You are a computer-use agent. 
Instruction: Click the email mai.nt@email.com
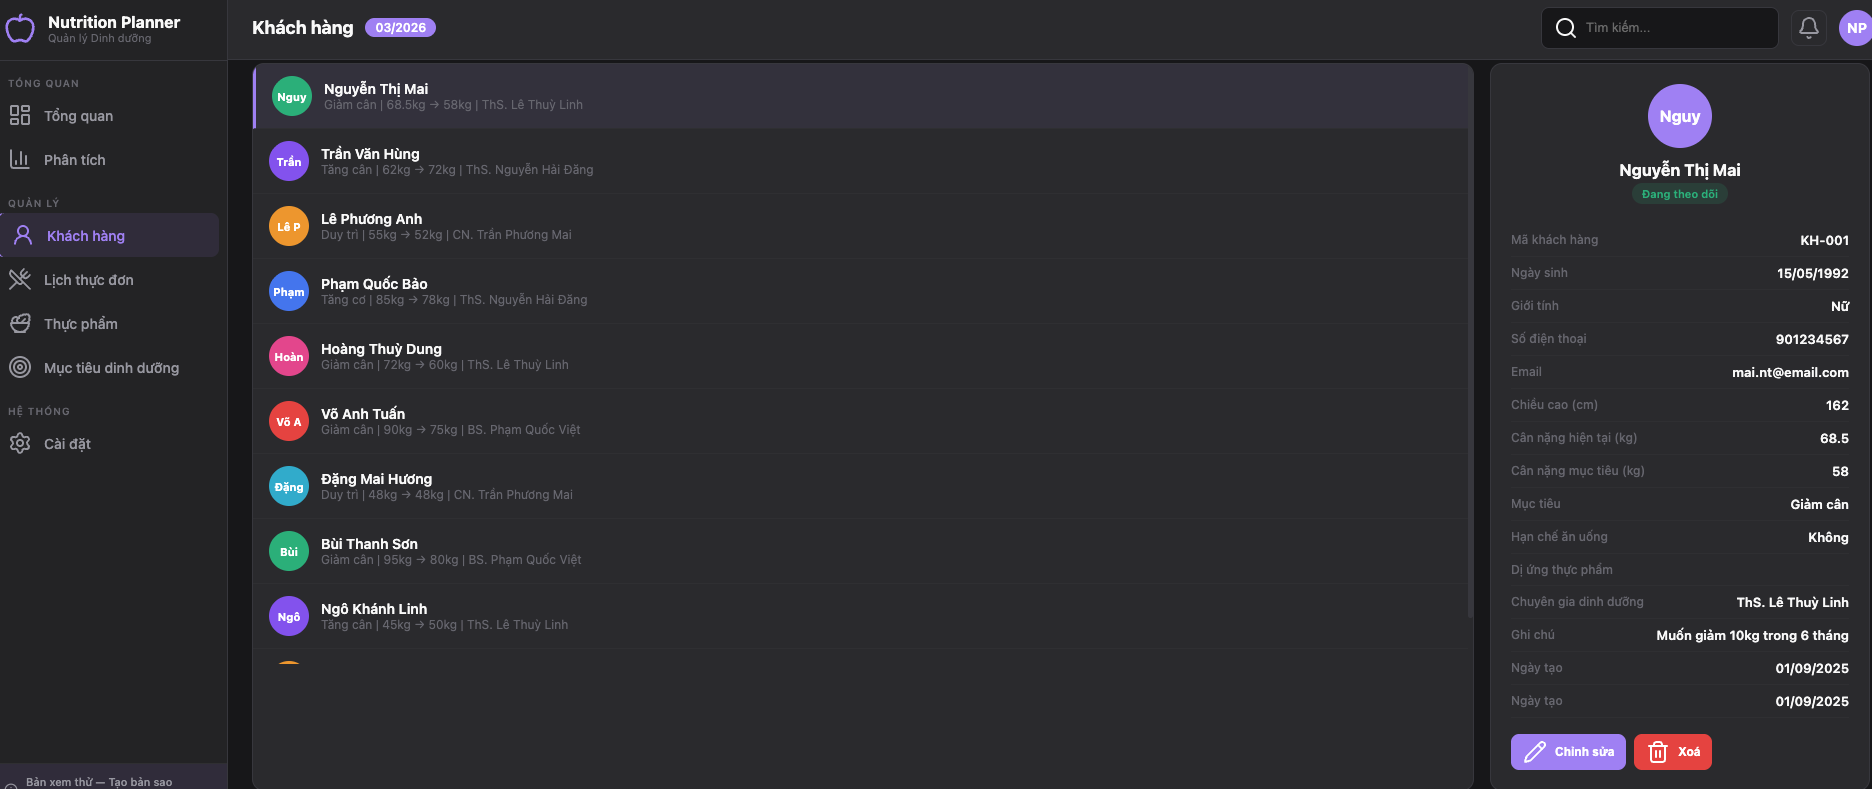(1790, 372)
